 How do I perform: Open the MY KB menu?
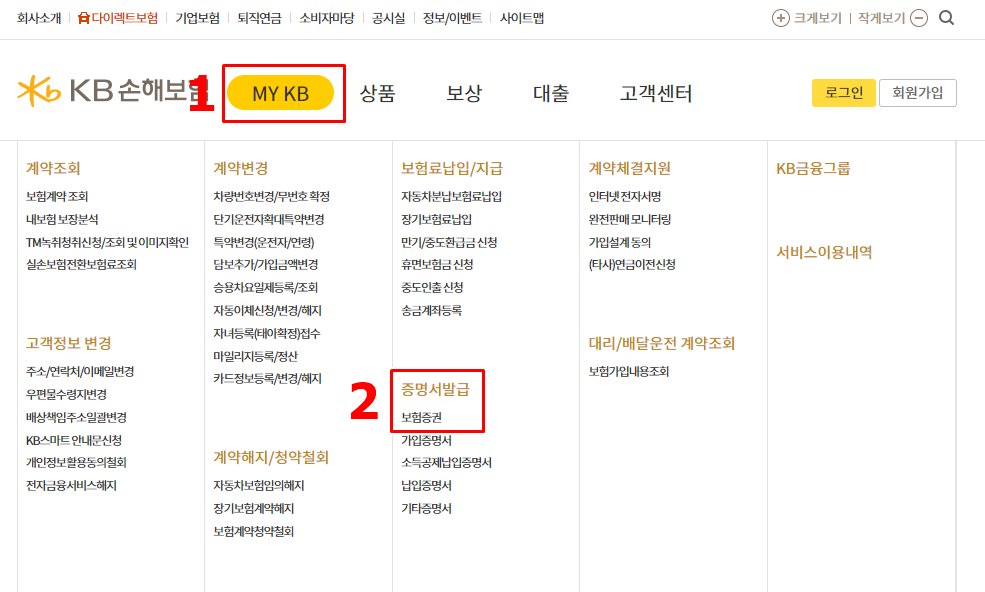(x=280, y=93)
